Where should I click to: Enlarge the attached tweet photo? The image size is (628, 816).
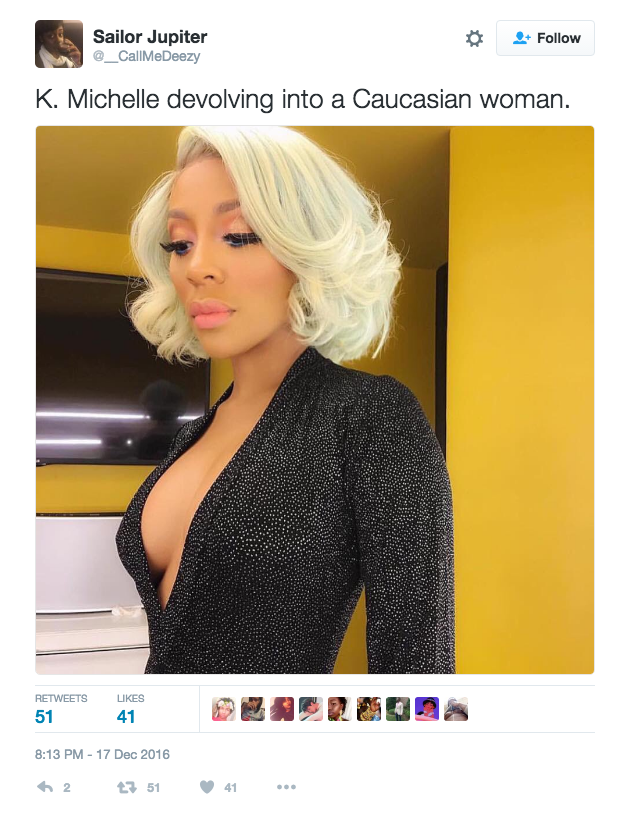tap(315, 400)
